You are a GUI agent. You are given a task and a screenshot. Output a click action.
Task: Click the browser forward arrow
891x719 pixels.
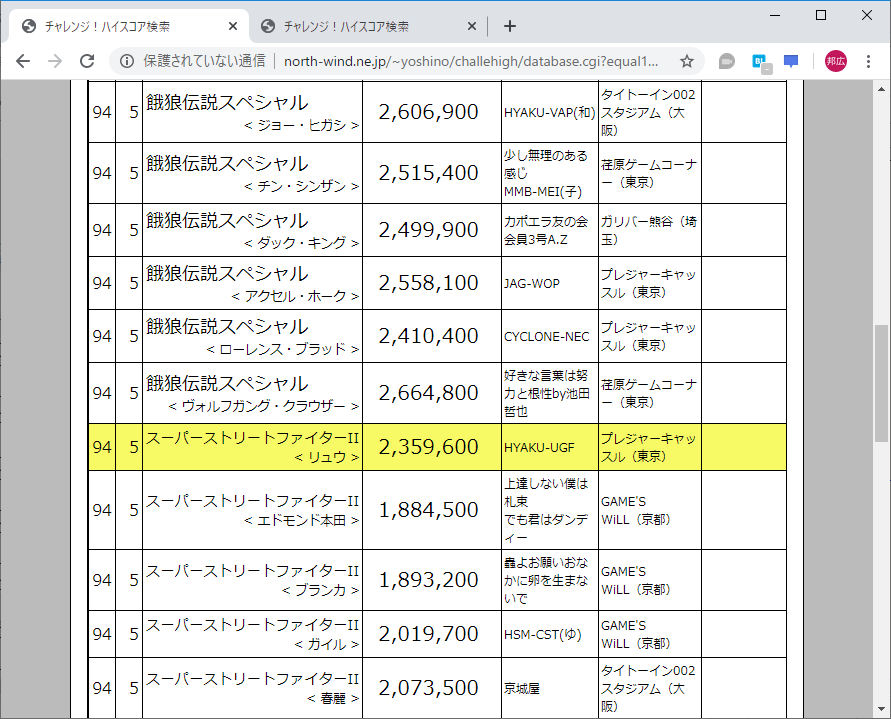[55, 61]
